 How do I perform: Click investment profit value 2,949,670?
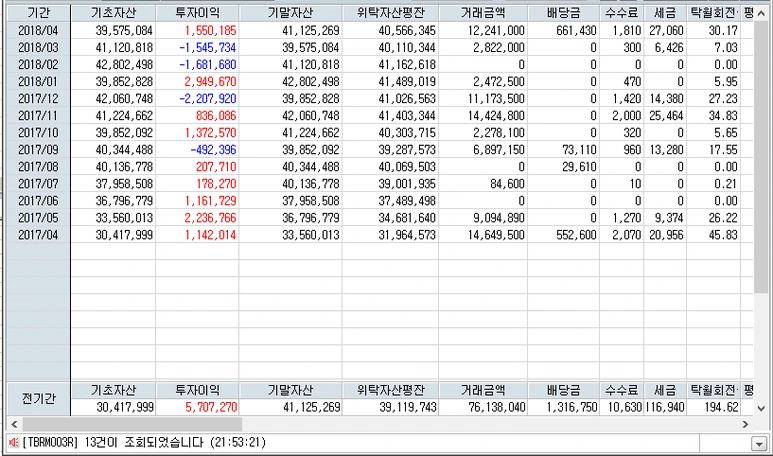click(x=211, y=82)
